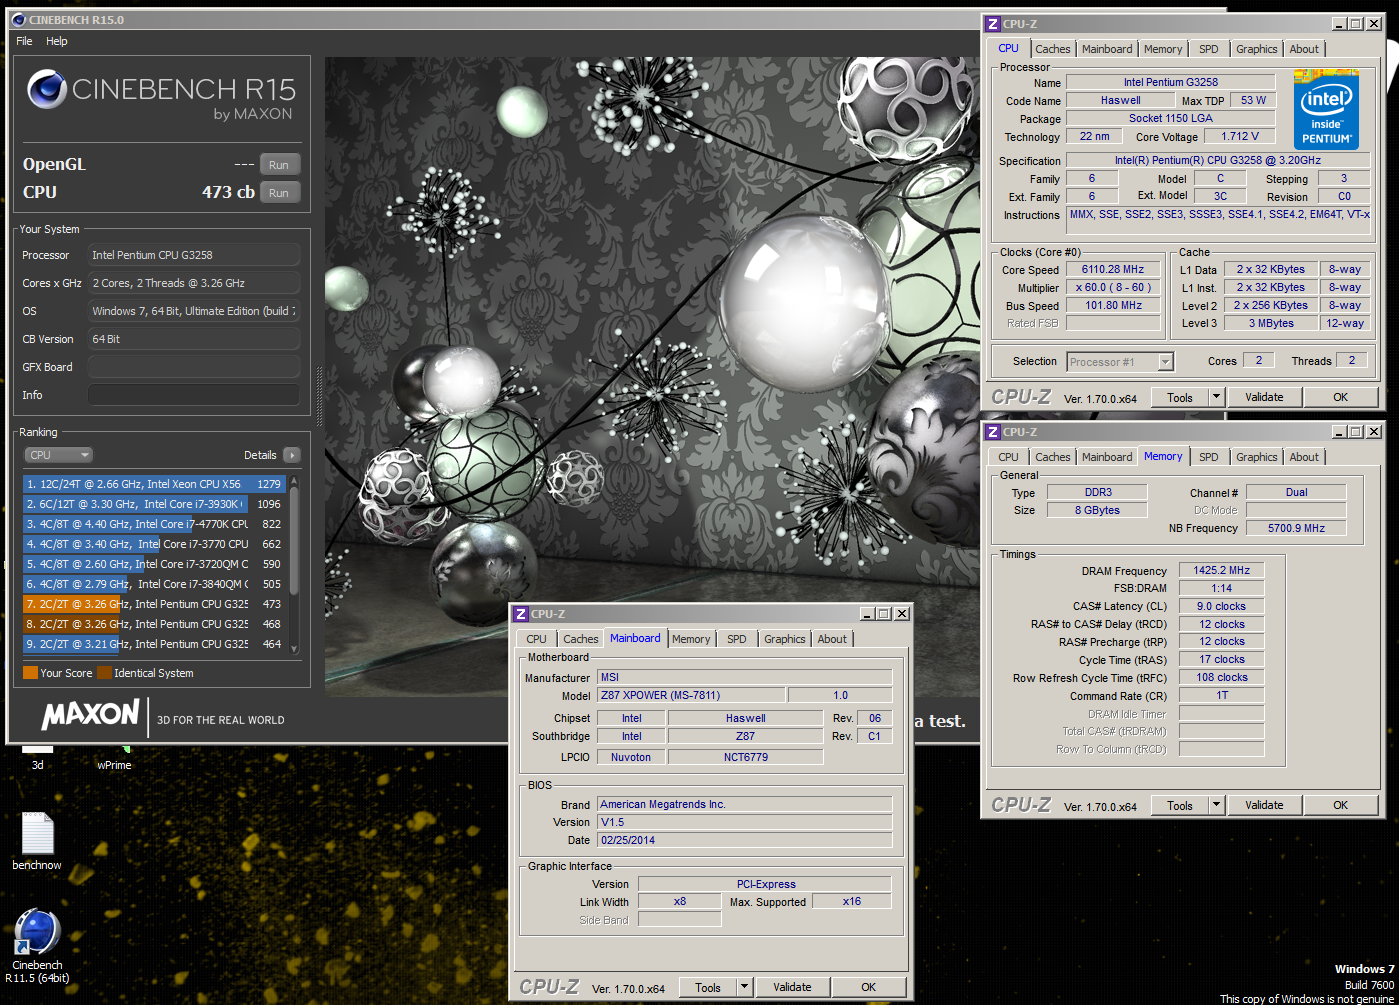Click motherboard model Z87 XPOWER (MS-7811)
This screenshot has width=1399, height=1005.
point(691,695)
